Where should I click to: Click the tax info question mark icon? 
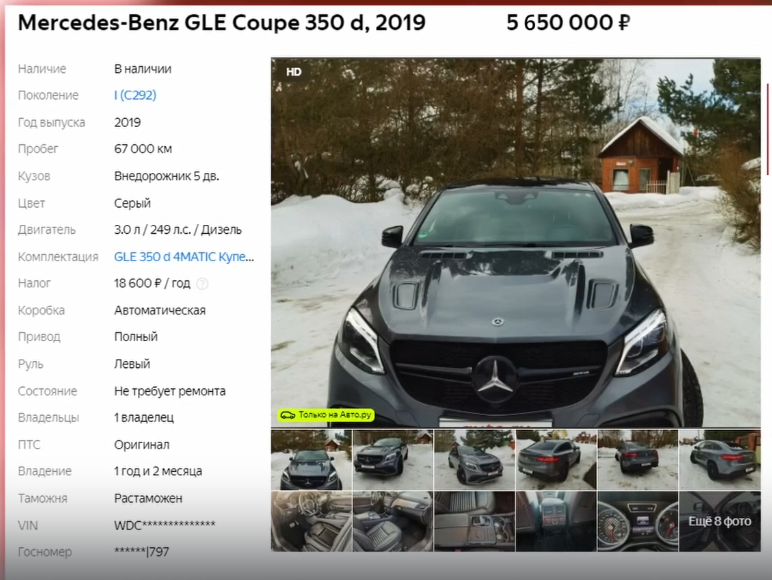[x=202, y=284]
